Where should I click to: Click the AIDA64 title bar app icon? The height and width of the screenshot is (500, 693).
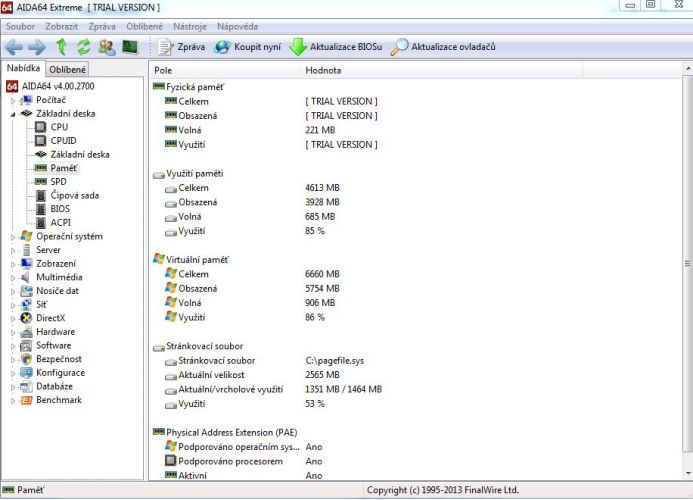click(7, 8)
